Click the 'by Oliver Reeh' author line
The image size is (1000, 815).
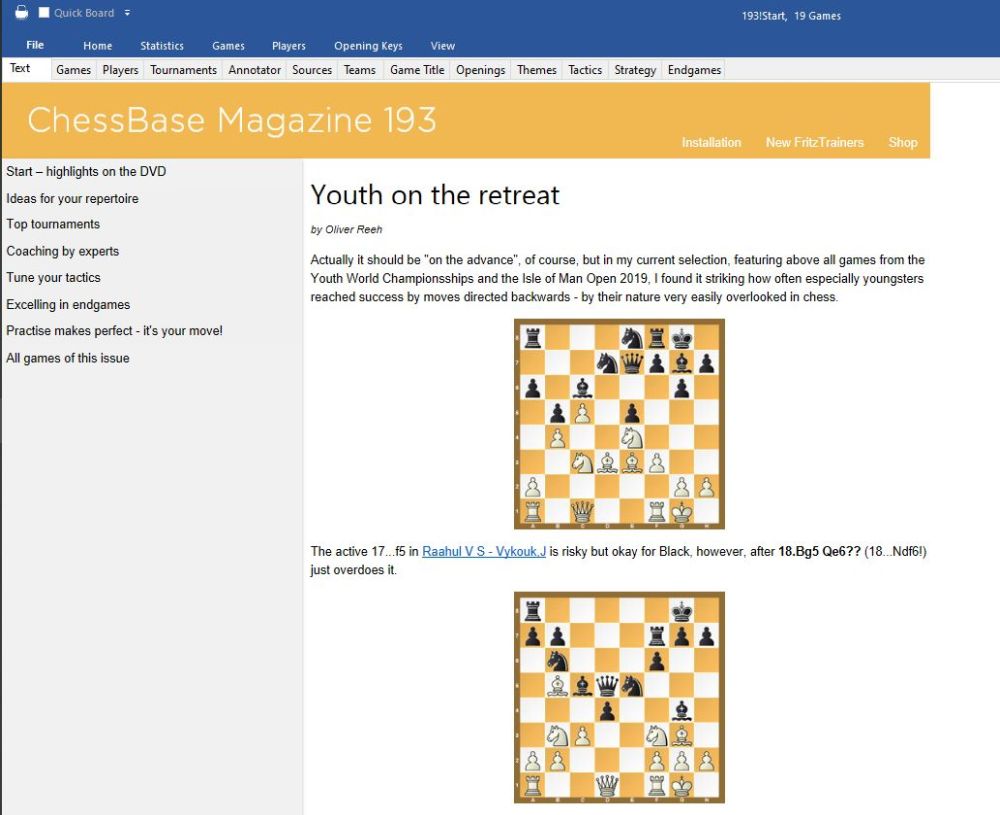click(x=346, y=230)
